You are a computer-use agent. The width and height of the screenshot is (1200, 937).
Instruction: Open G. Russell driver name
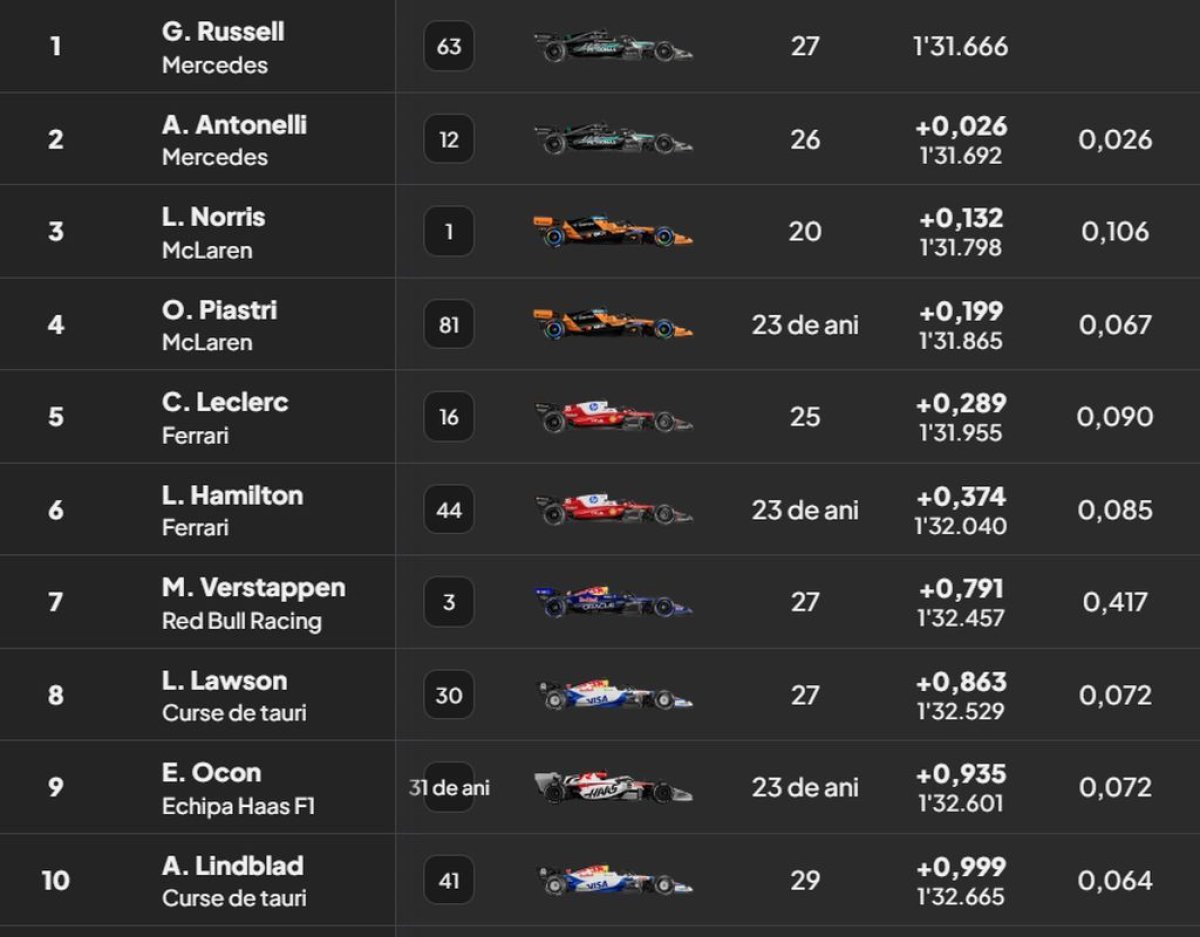pos(223,32)
